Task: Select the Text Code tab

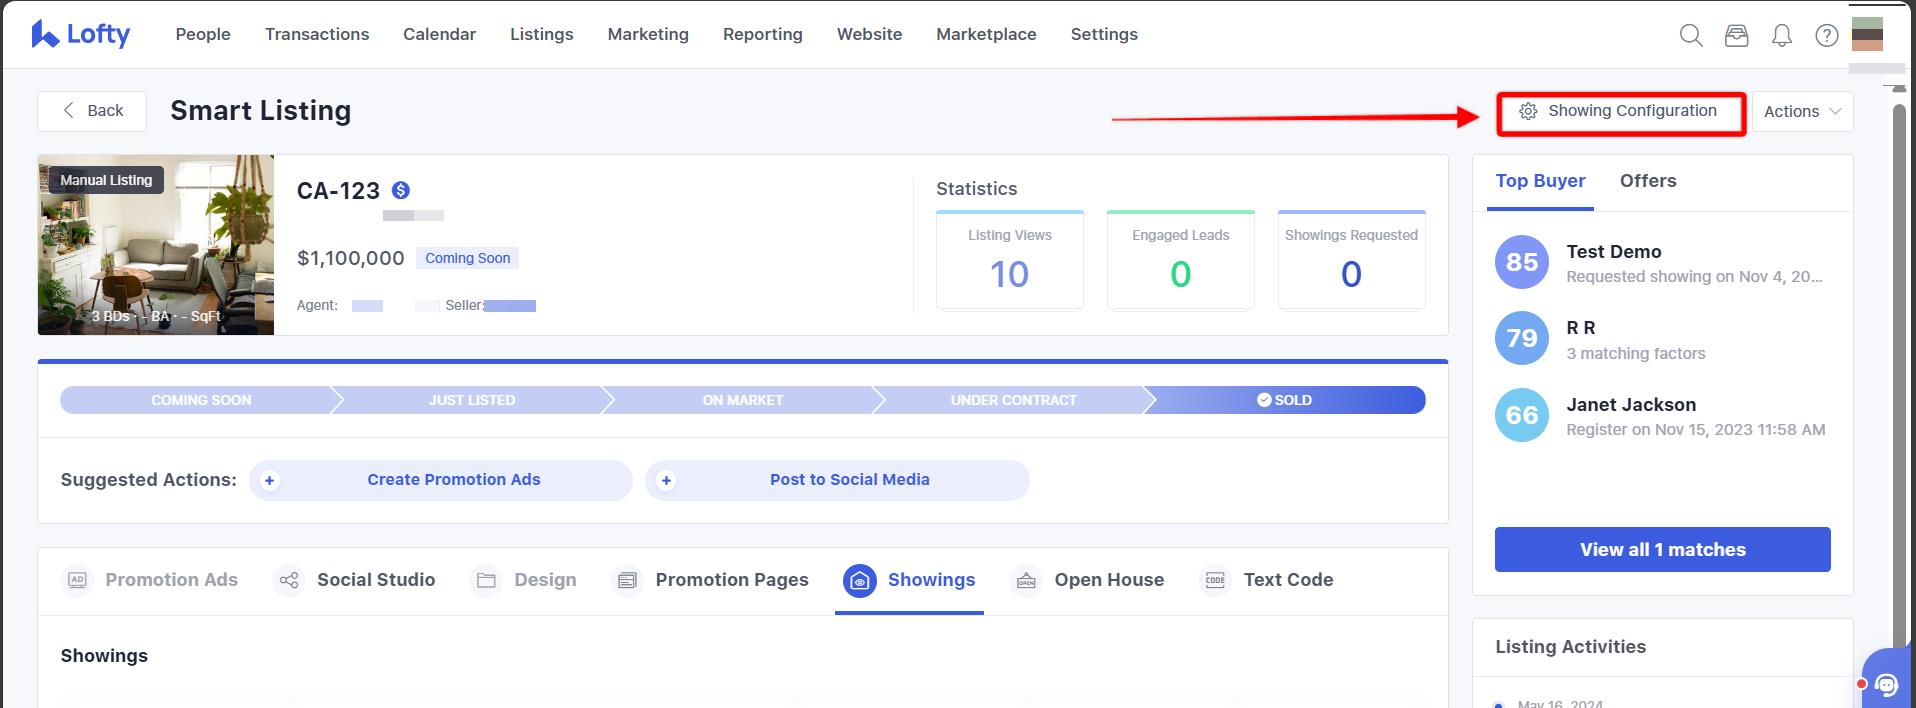Action: point(1266,580)
